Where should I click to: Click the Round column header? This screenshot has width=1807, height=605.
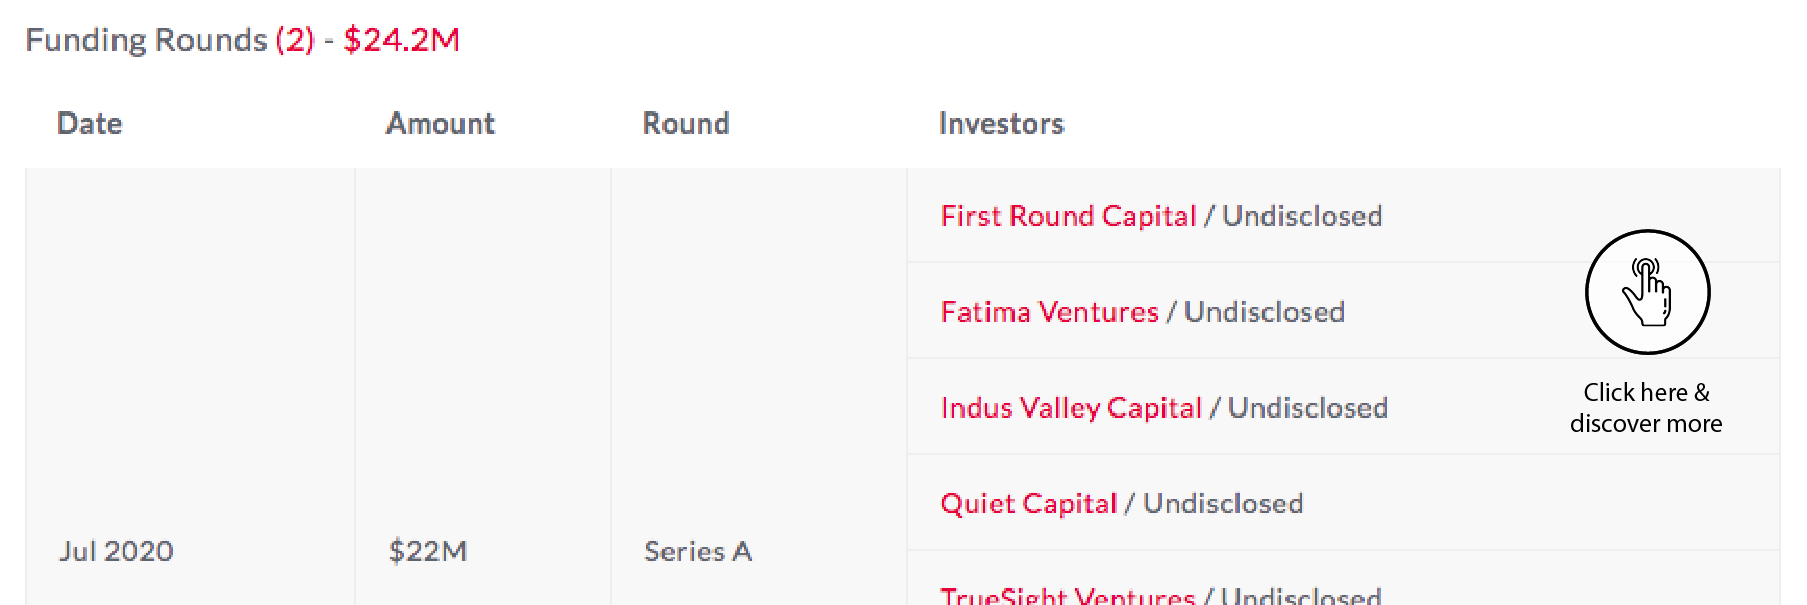(x=686, y=123)
